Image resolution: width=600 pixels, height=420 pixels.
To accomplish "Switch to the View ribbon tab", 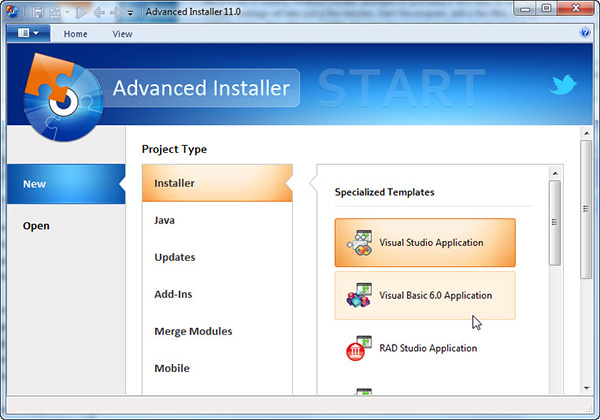I will [x=122, y=34].
